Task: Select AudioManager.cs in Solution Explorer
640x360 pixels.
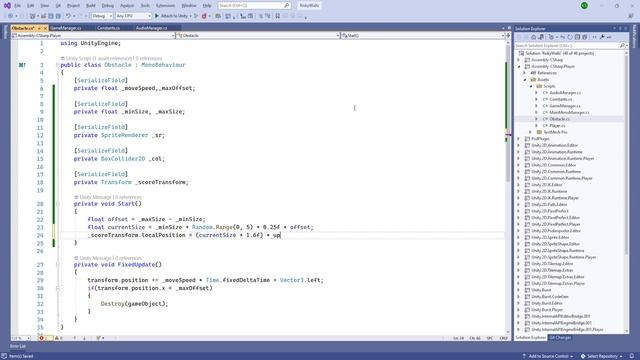Action: pos(565,93)
